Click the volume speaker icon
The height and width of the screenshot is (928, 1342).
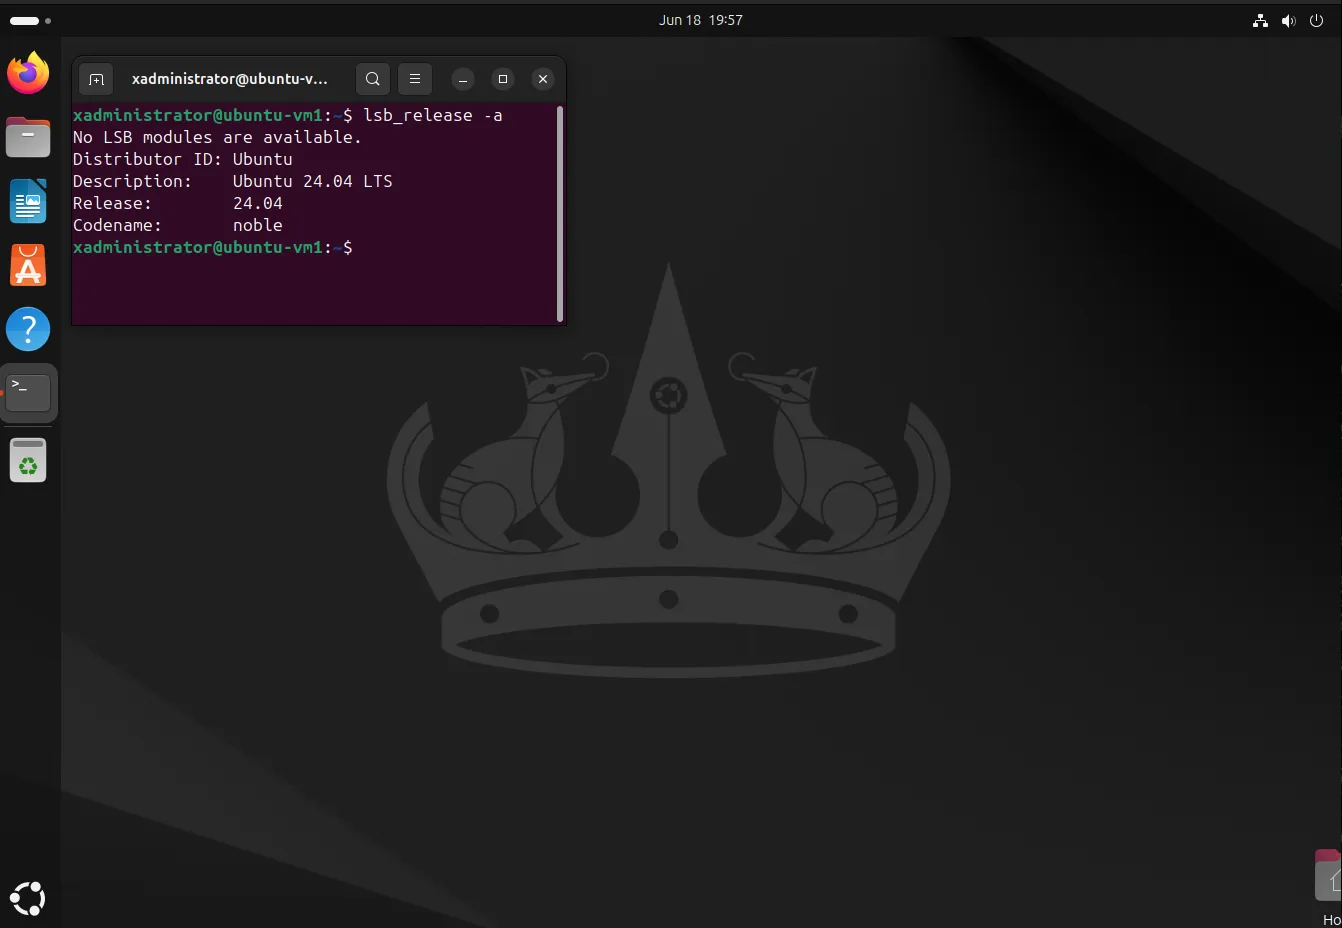coord(1288,20)
